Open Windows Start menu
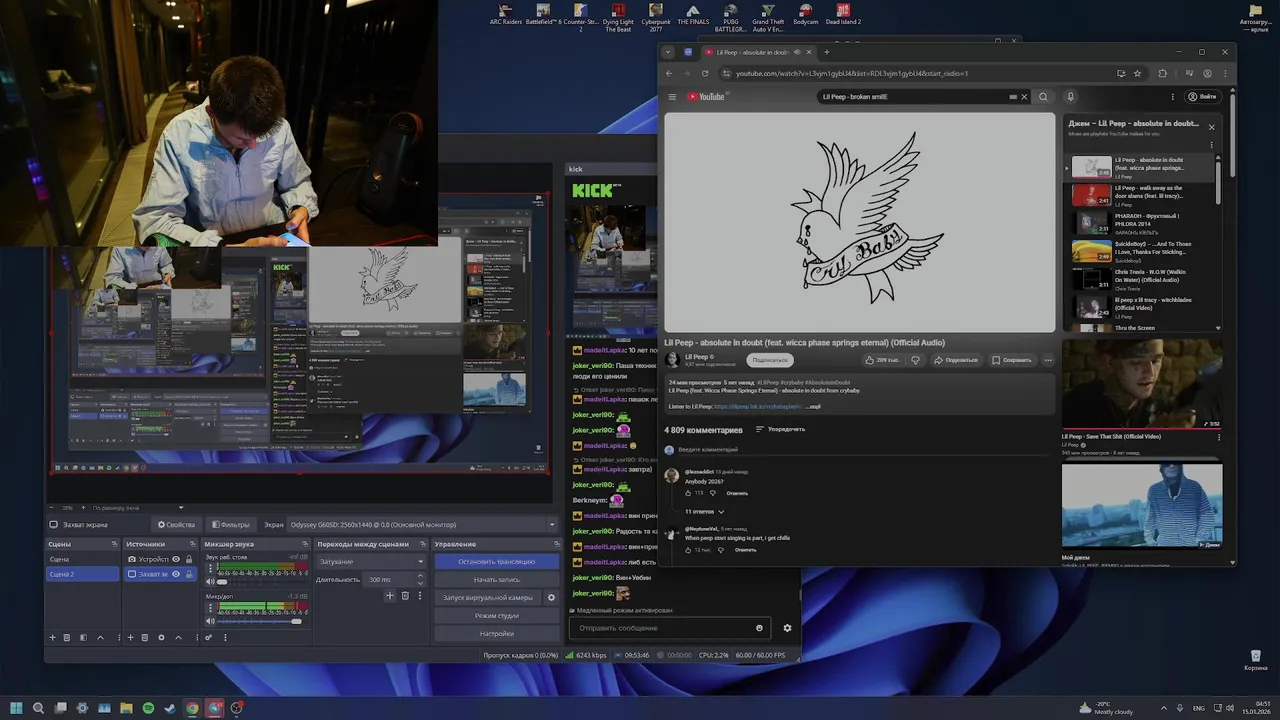 pos(16,708)
